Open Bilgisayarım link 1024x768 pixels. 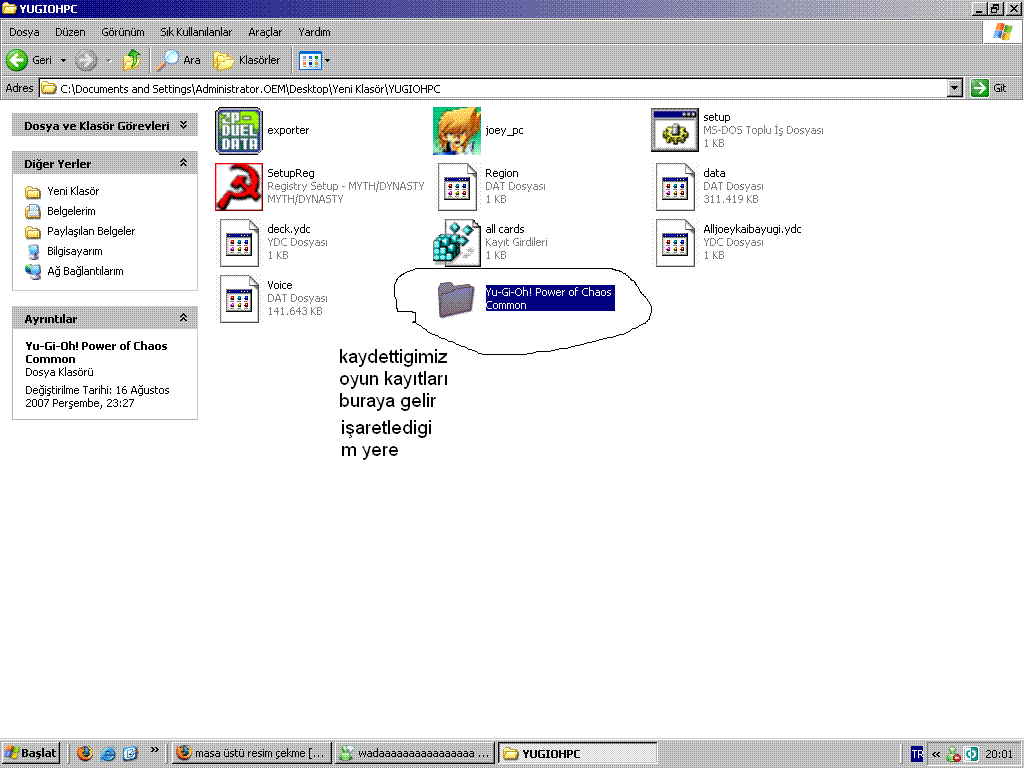(74, 251)
